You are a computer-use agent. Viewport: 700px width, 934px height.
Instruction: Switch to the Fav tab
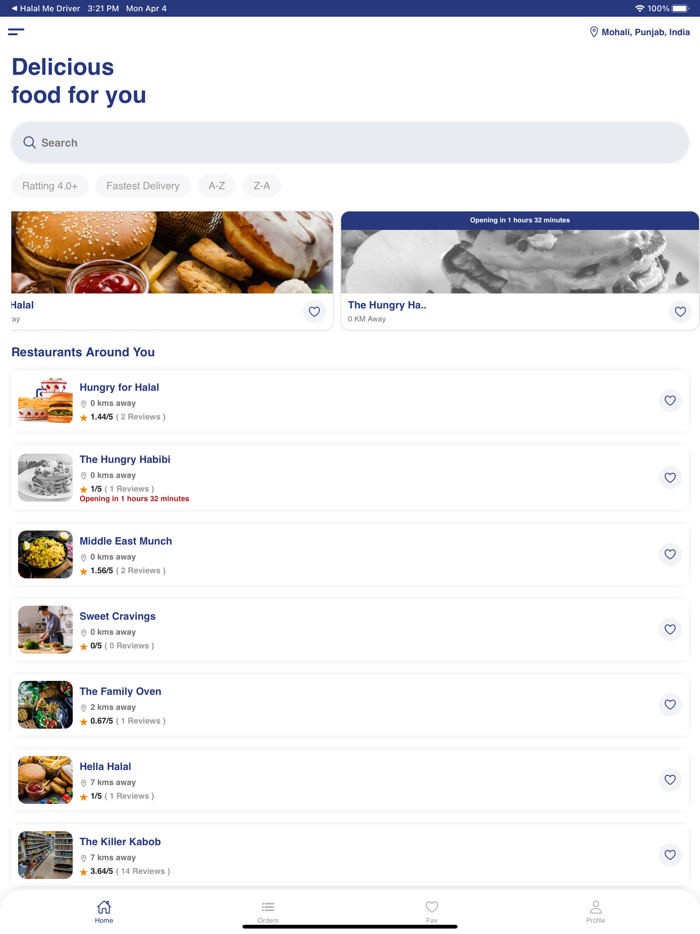[432, 911]
